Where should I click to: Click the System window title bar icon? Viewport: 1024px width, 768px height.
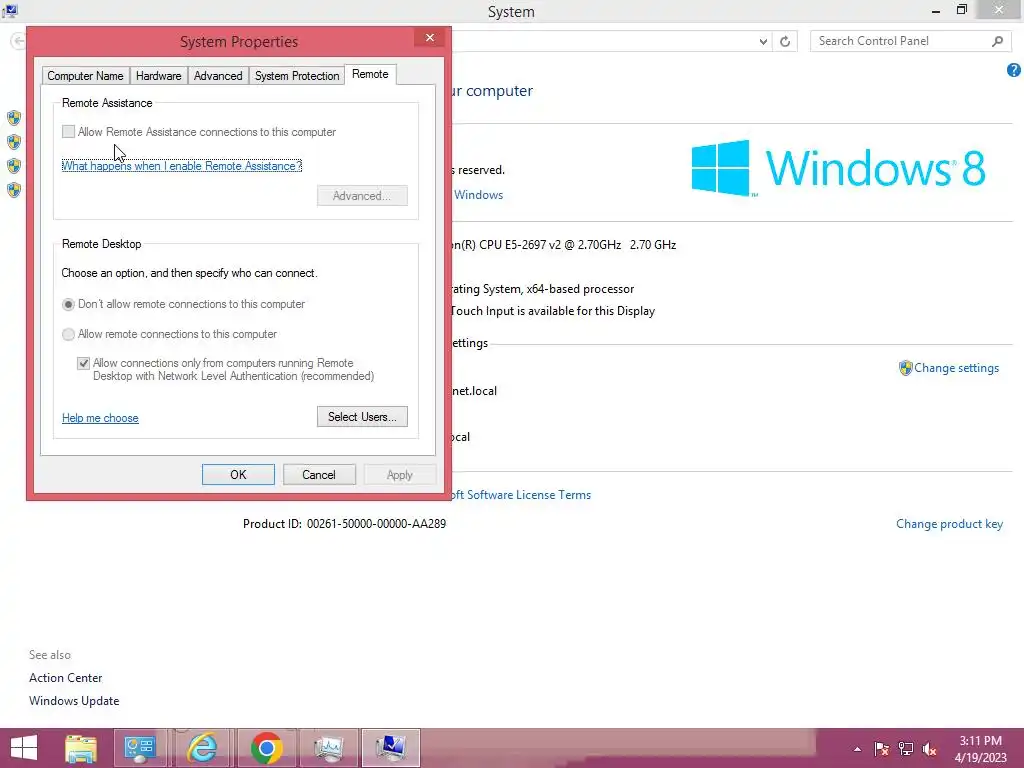coord(10,10)
